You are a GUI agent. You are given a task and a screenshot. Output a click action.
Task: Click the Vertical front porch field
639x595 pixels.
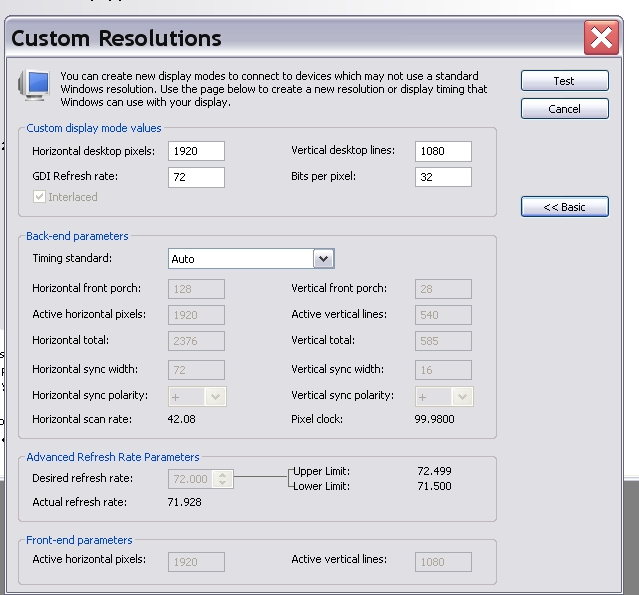(443, 289)
